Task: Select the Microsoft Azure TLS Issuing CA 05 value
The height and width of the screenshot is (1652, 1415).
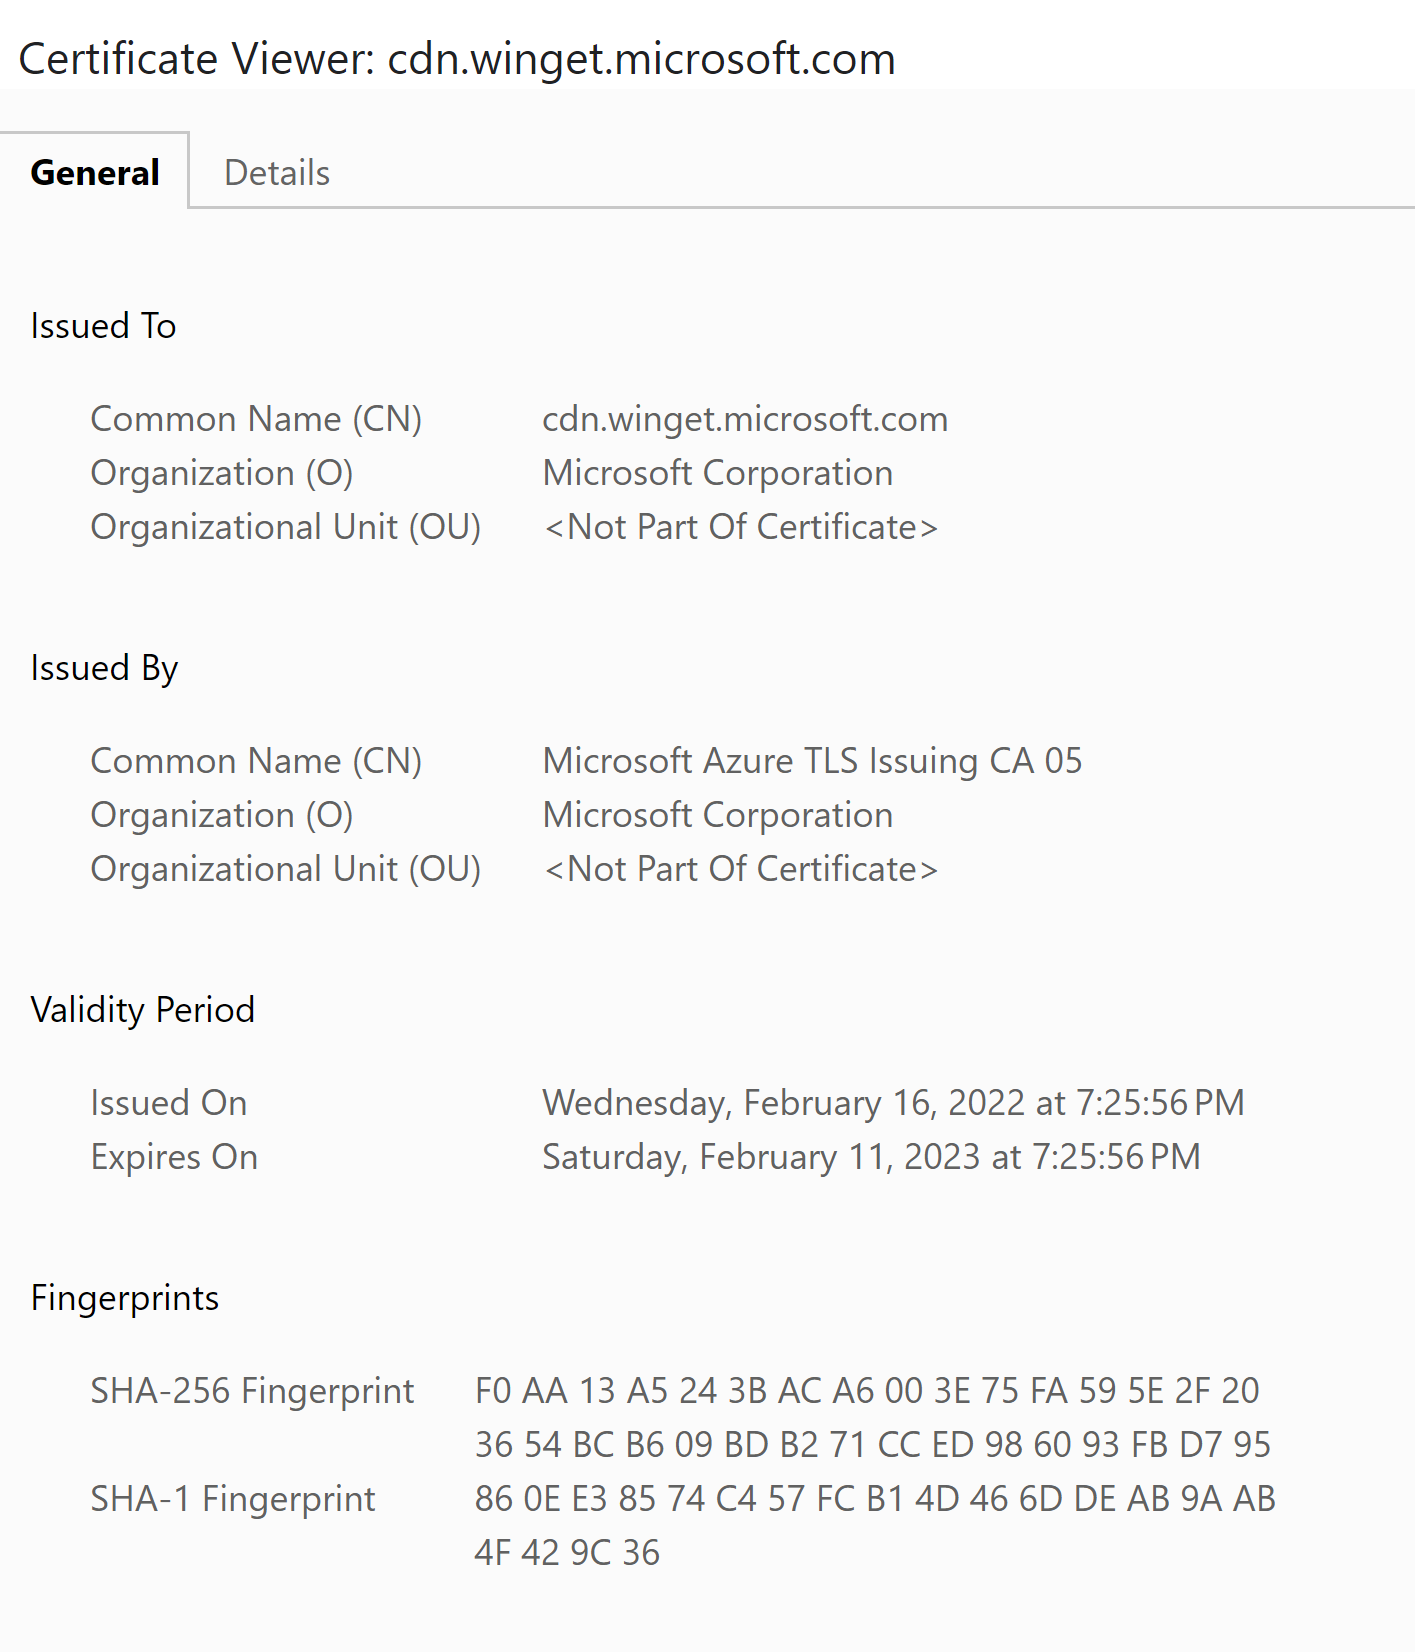Action: coord(812,761)
